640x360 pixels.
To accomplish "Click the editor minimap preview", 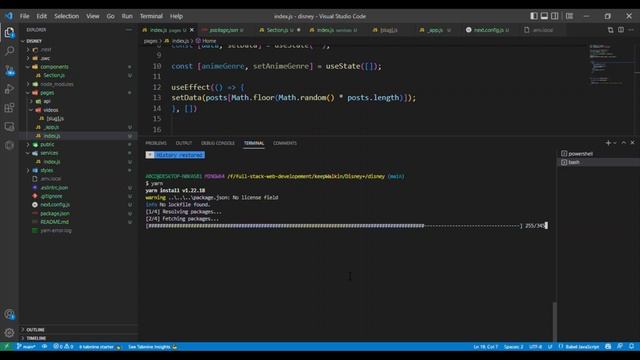I will click(607, 63).
